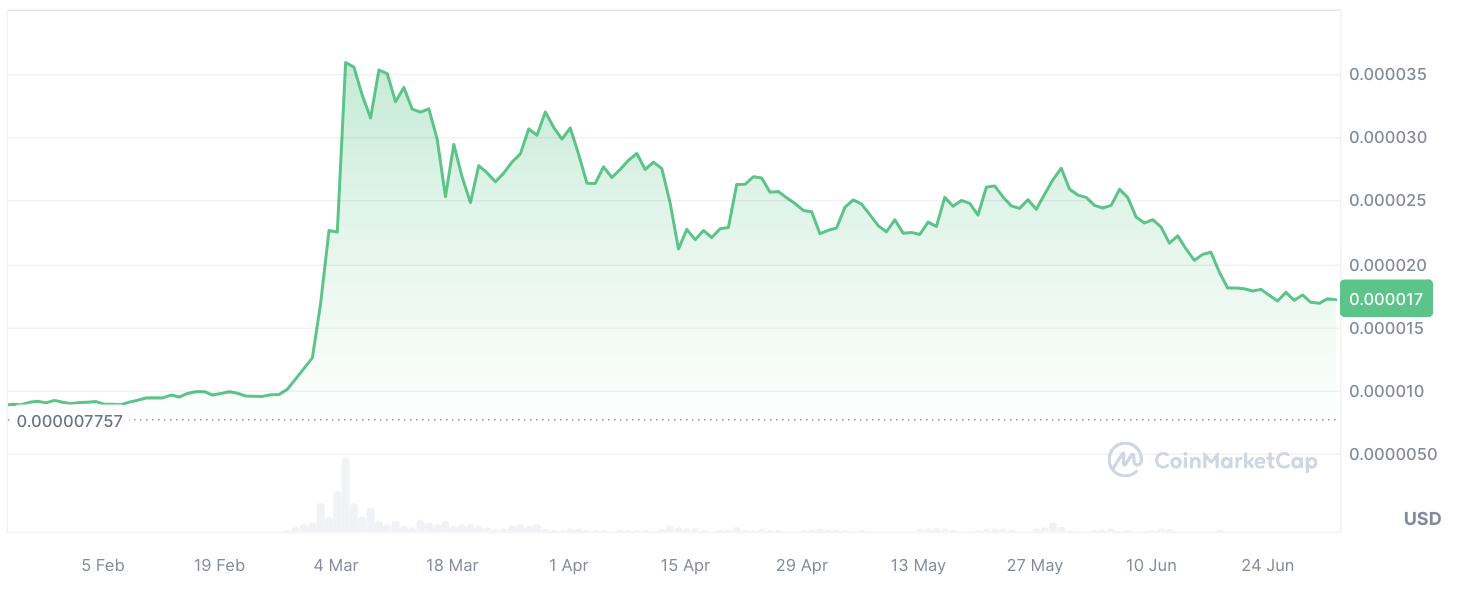Click the CoinMarketCap watermark text

click(1235, 461)
